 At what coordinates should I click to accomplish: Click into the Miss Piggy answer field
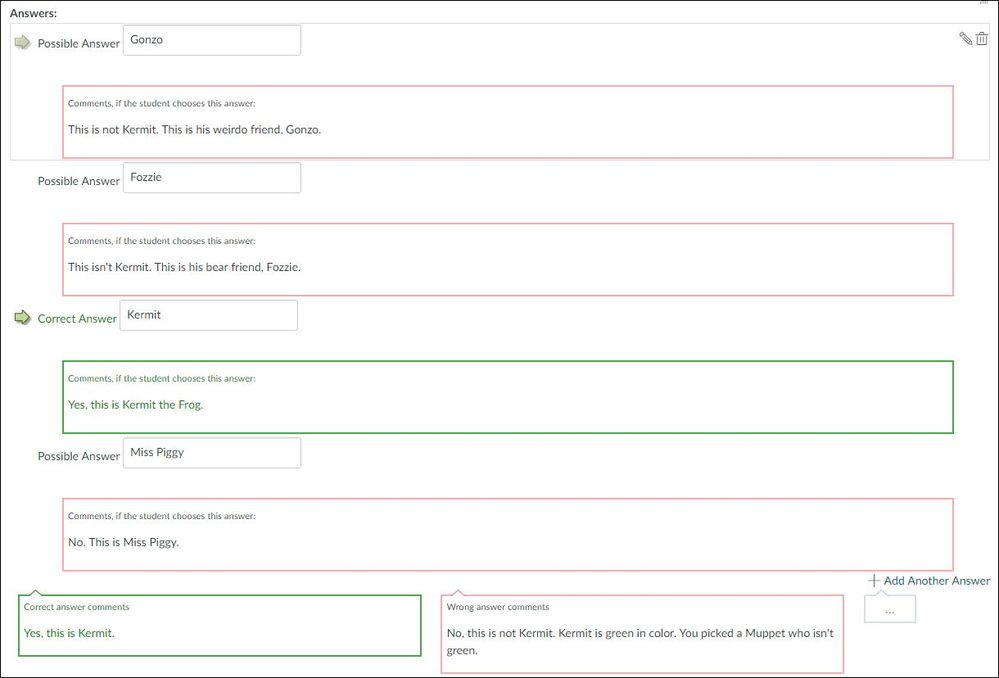[211, 453]
